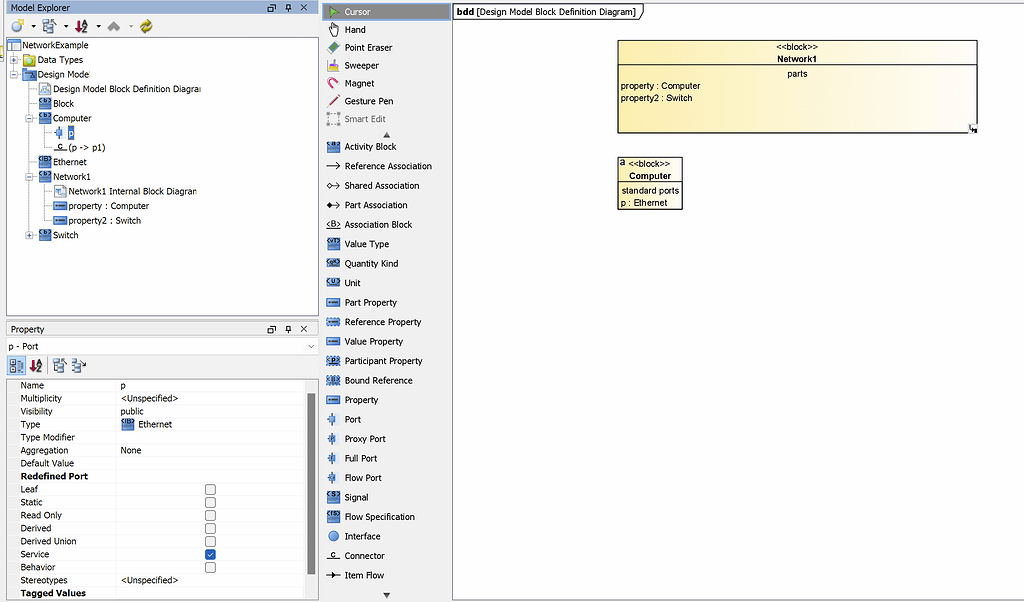
Task: Expand the Switch node in Model Explorer
Action: [x=31, y=234]
